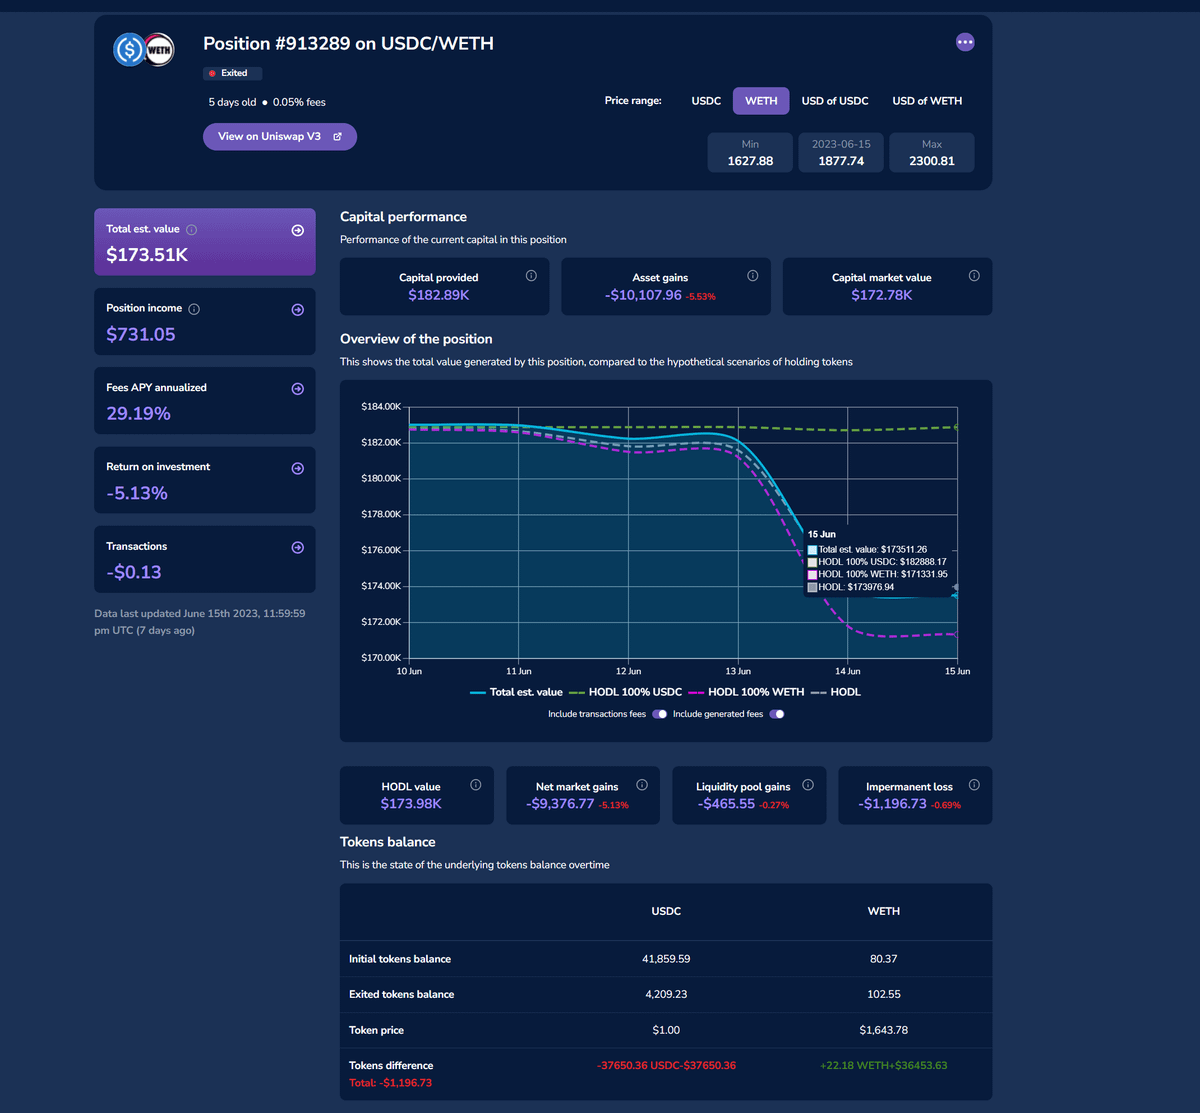The image size is (1200, 1113).
Task: Expand the Transactions card arrow
Action: tap(297, 548)
